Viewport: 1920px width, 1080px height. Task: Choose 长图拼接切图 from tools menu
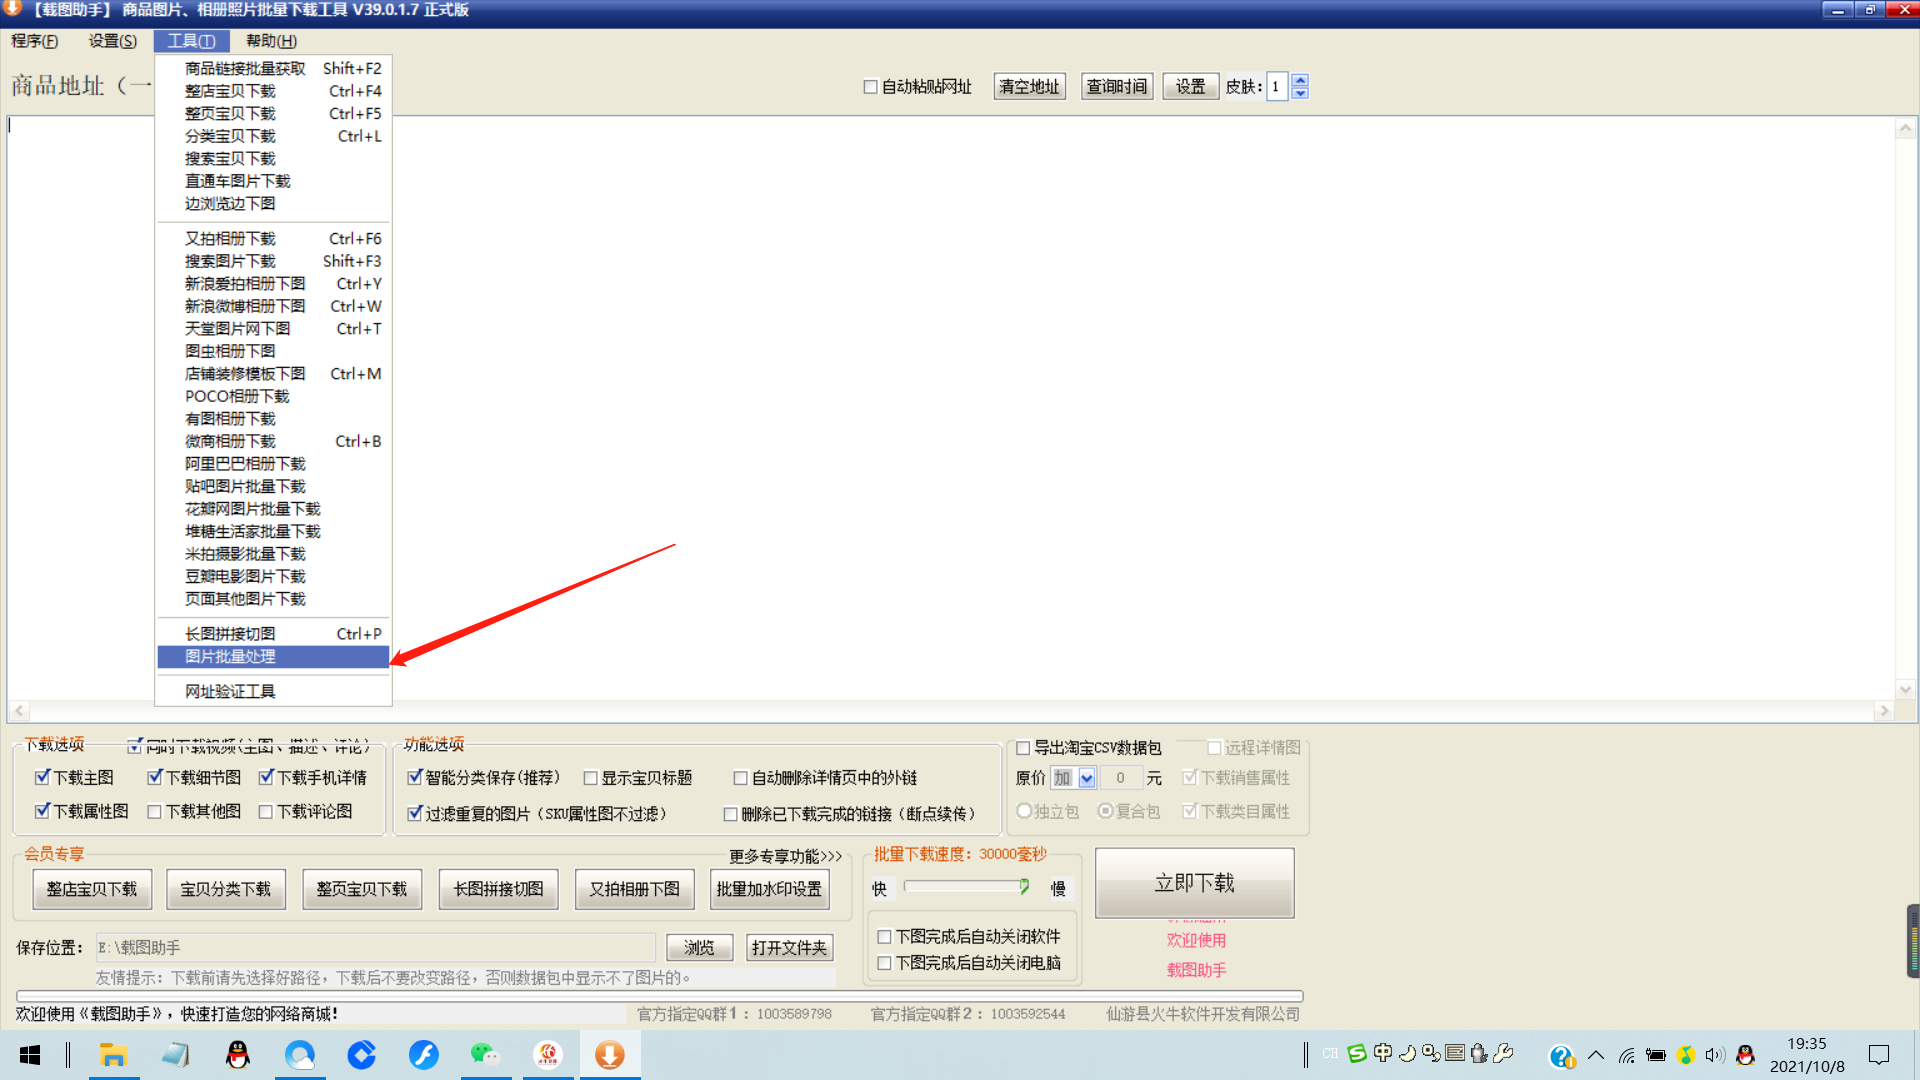tap(273, 634)
